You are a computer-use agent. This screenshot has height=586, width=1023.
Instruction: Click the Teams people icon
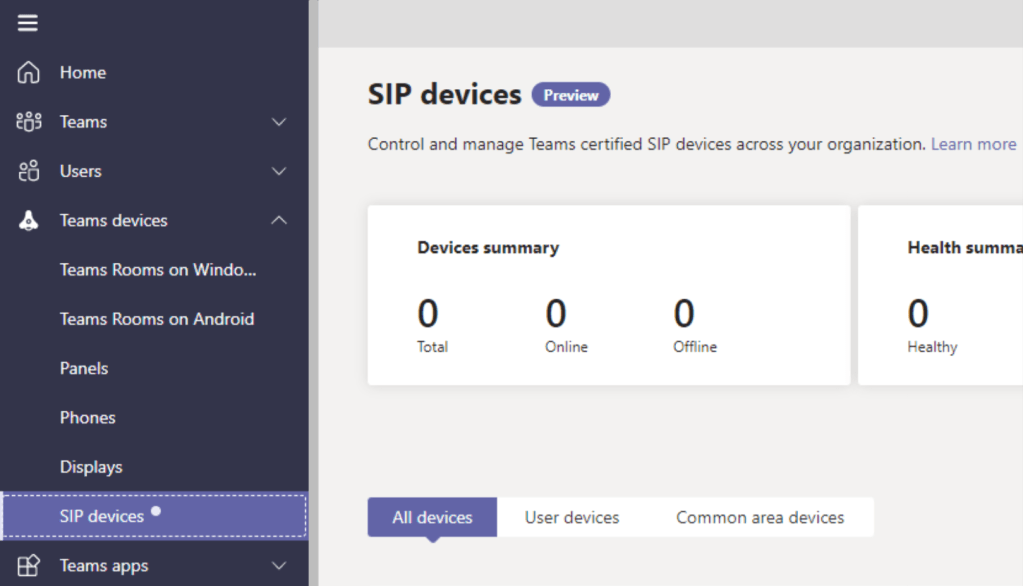pos(29,122)
